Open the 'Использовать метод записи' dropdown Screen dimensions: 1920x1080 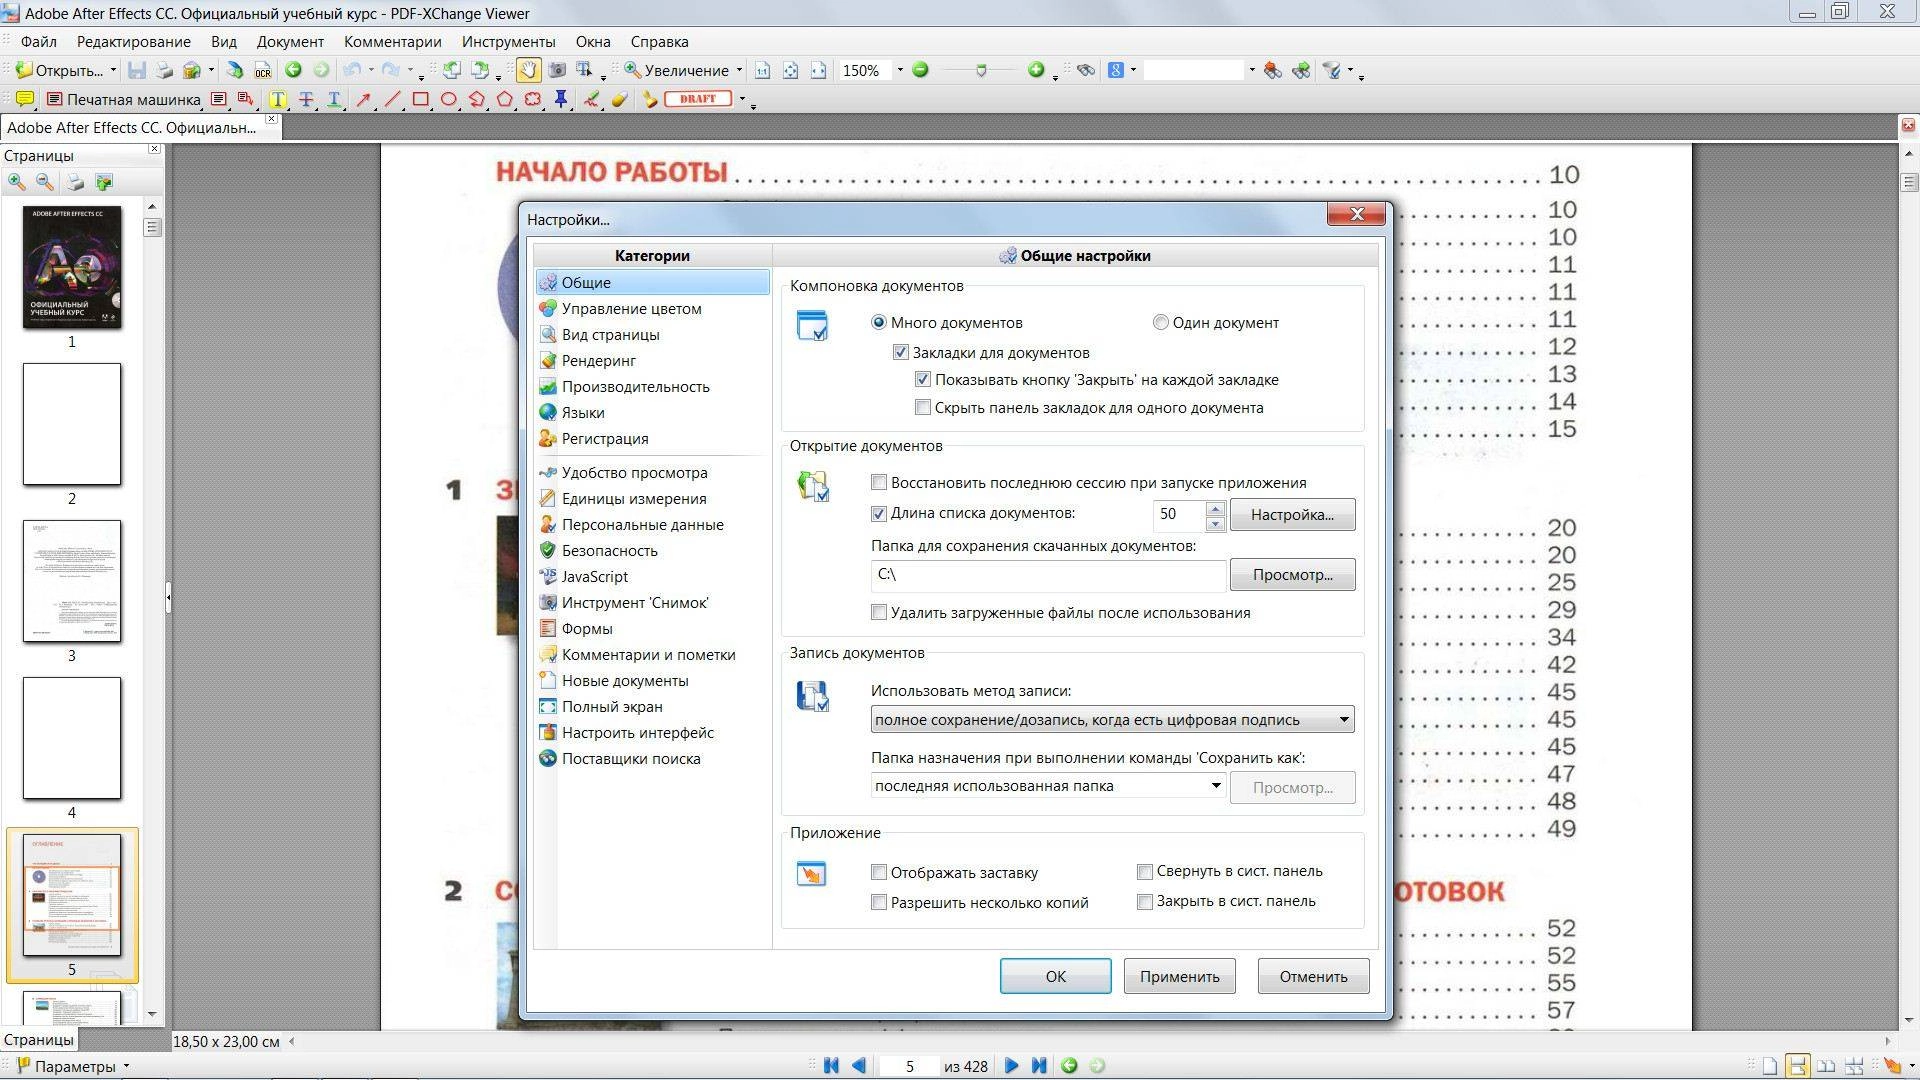coord(1112,720)
